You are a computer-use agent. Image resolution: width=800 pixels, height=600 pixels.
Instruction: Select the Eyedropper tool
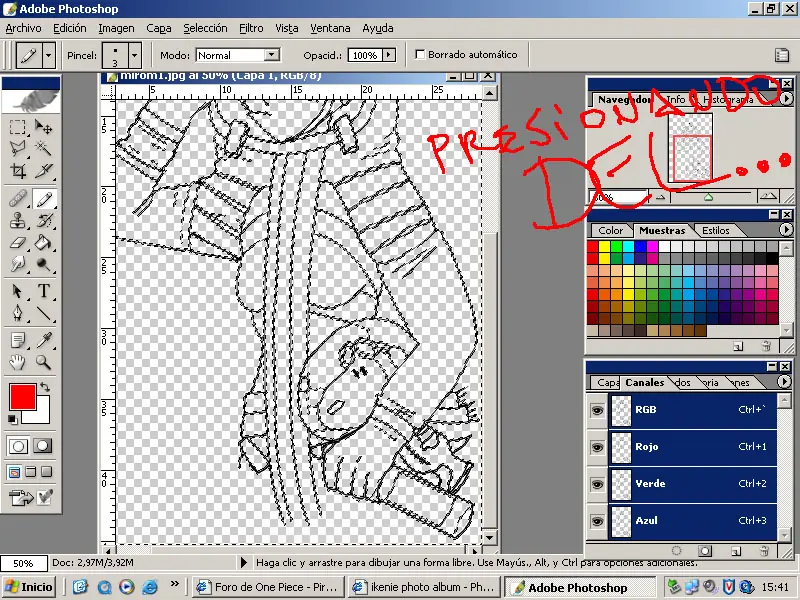coord(44,340)
